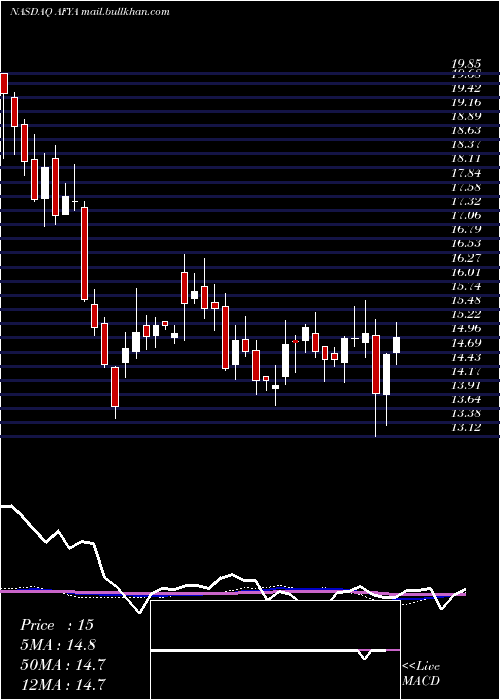
Task: Select the 13.64 price axis label
Action: [467, 399]
